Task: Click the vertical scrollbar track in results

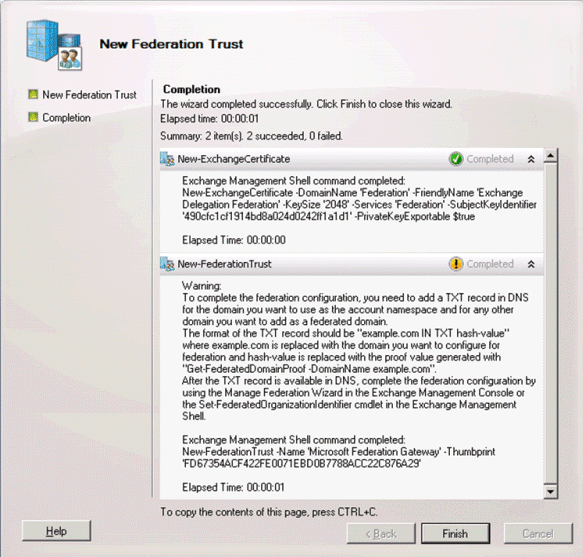Action: 551,323
